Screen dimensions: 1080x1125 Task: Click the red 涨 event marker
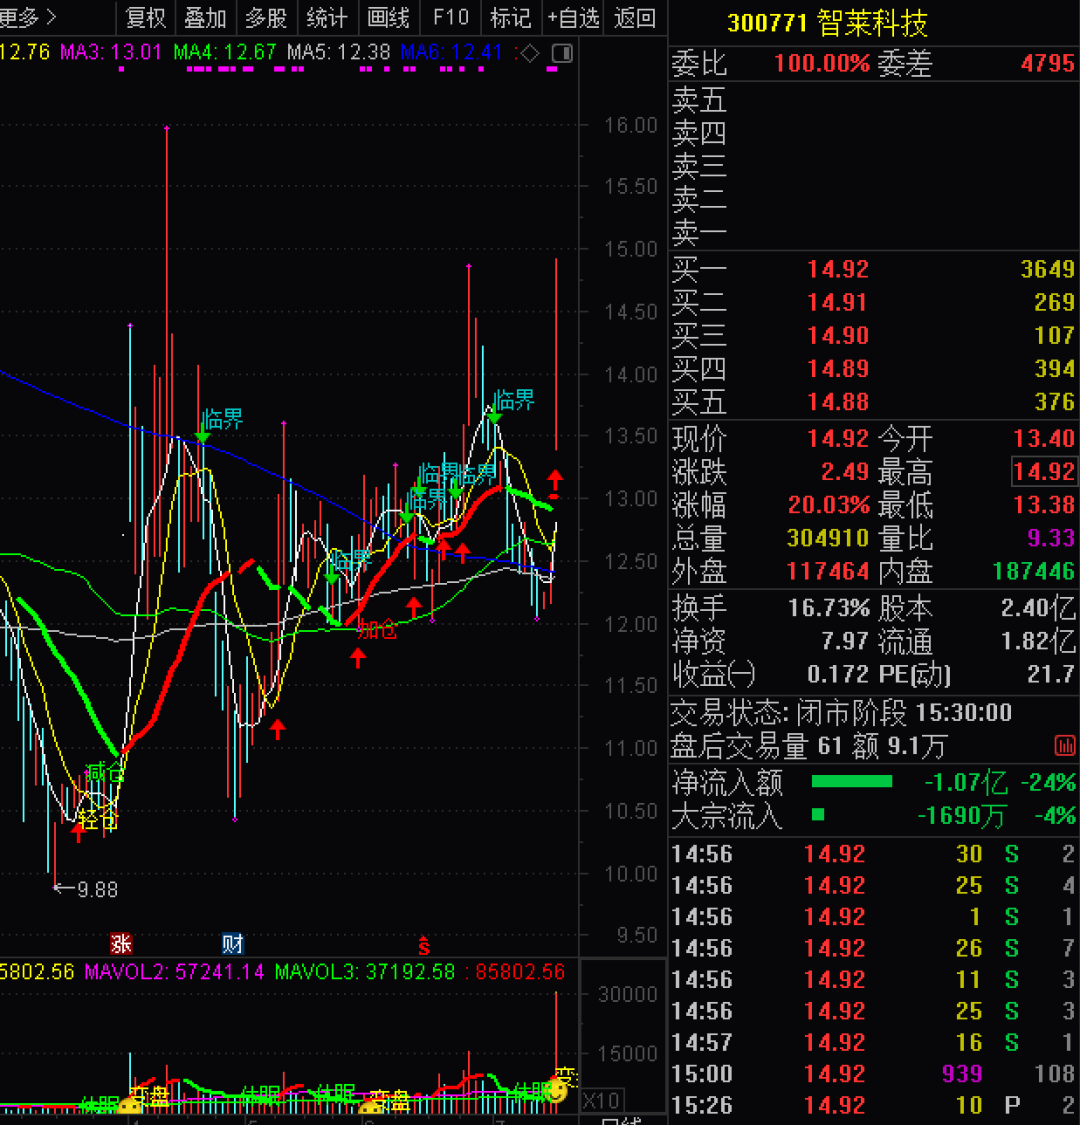click(x=121, y=943)
